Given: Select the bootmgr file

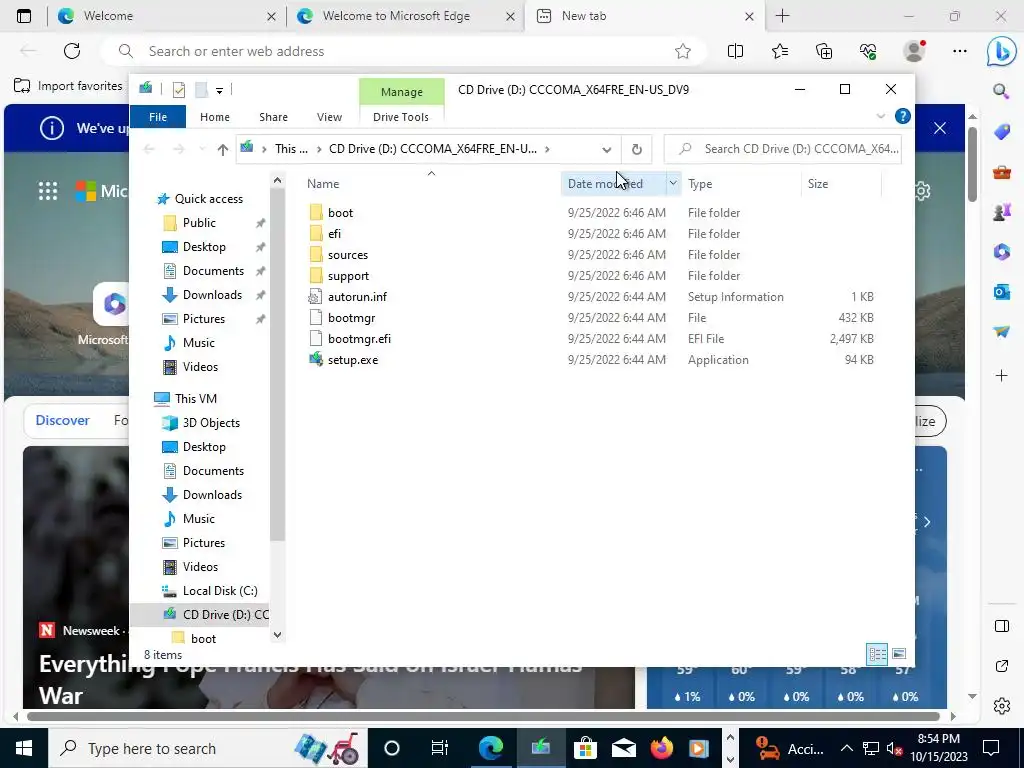Looking at the screenshot, I should [351, 318].
